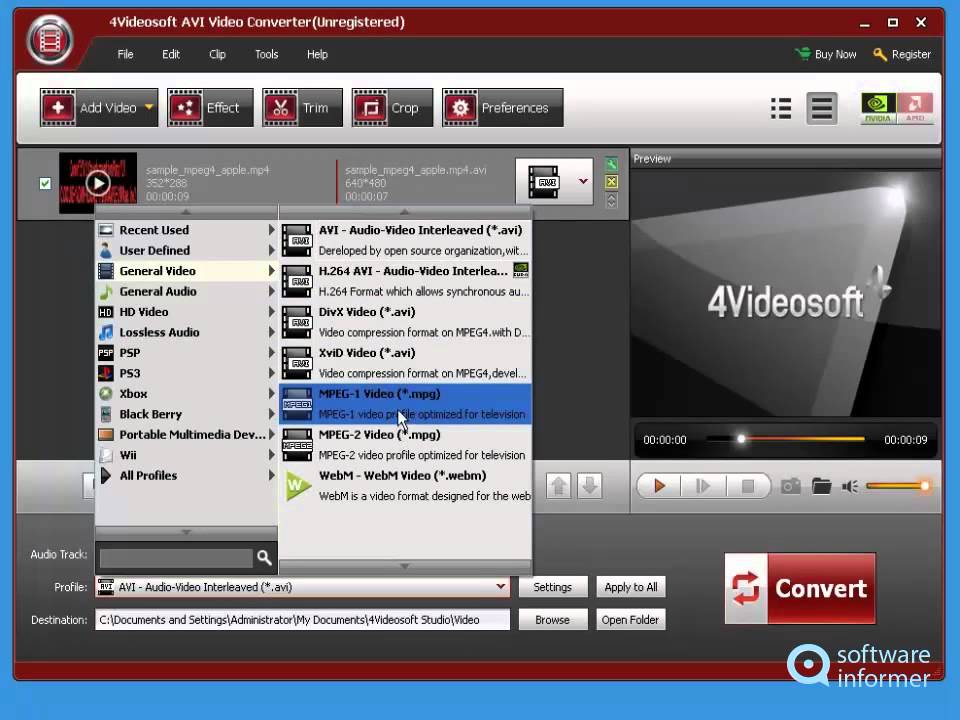Viewport: 960px width, 720px height.
Task: Switch to the compact list view icon
Action: pyautogui.click(x=822, y=108)
